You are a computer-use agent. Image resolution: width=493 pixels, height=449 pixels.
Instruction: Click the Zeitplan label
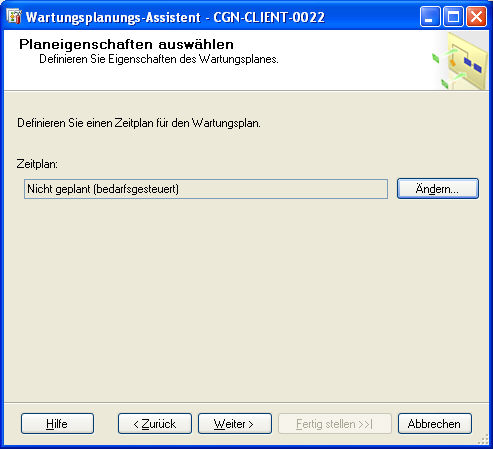click(x=37, y=164)
